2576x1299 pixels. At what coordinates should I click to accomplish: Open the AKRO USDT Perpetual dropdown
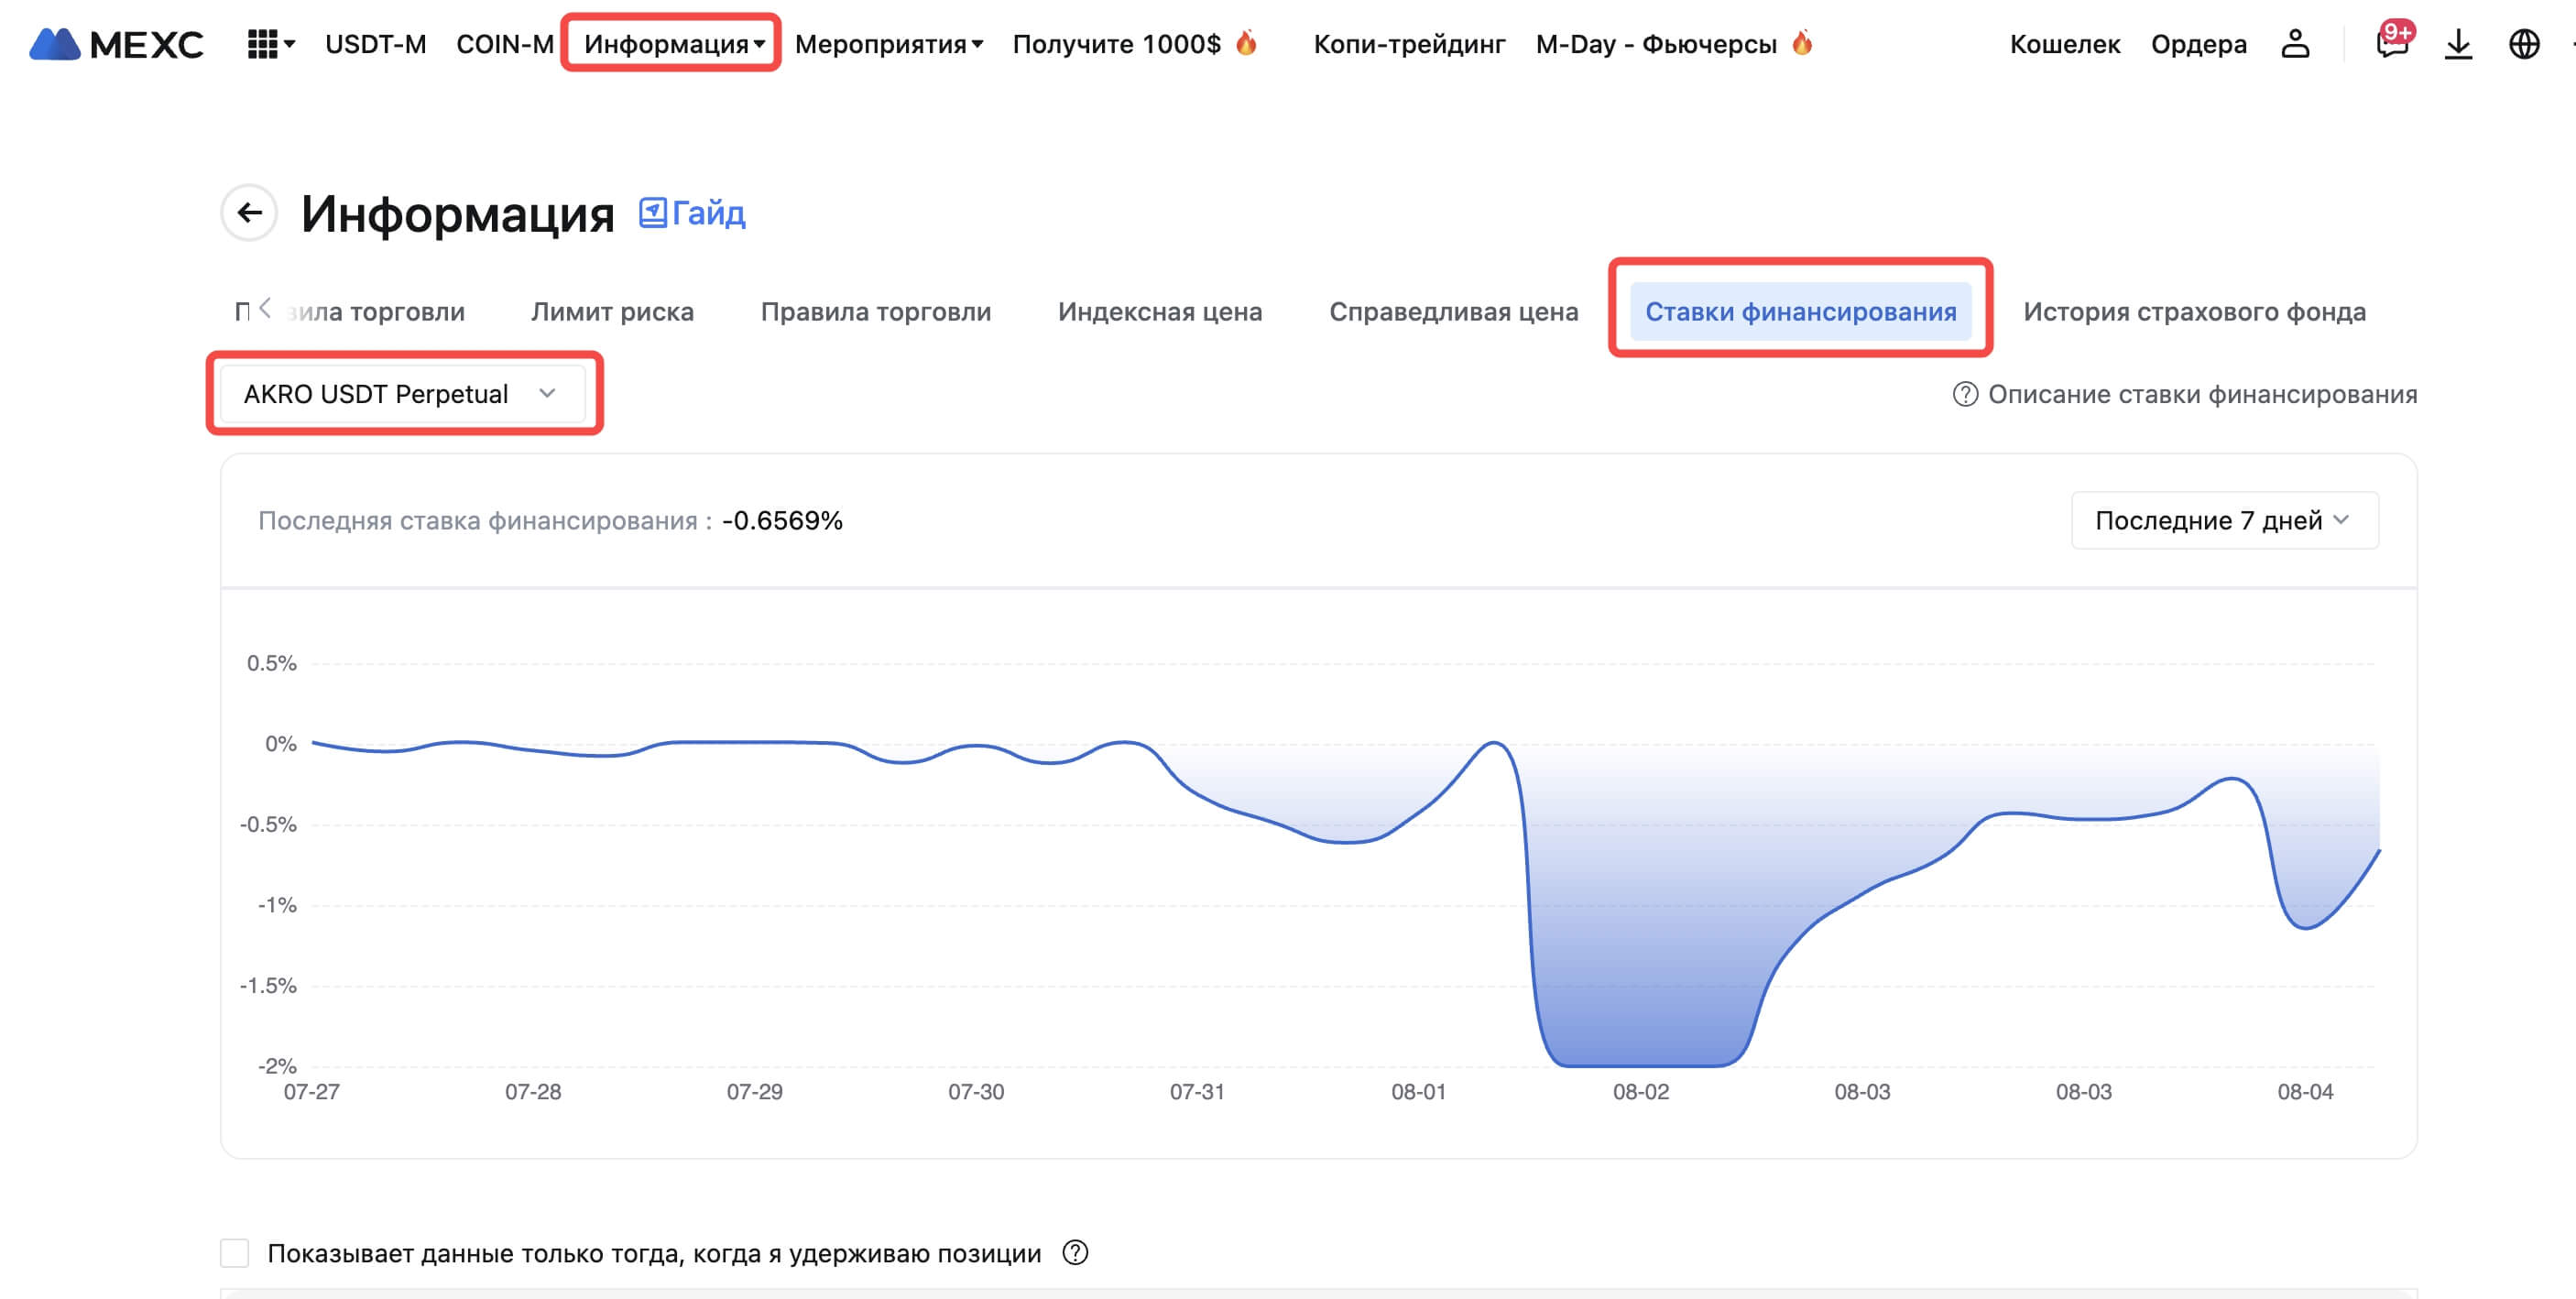point(401,394)
